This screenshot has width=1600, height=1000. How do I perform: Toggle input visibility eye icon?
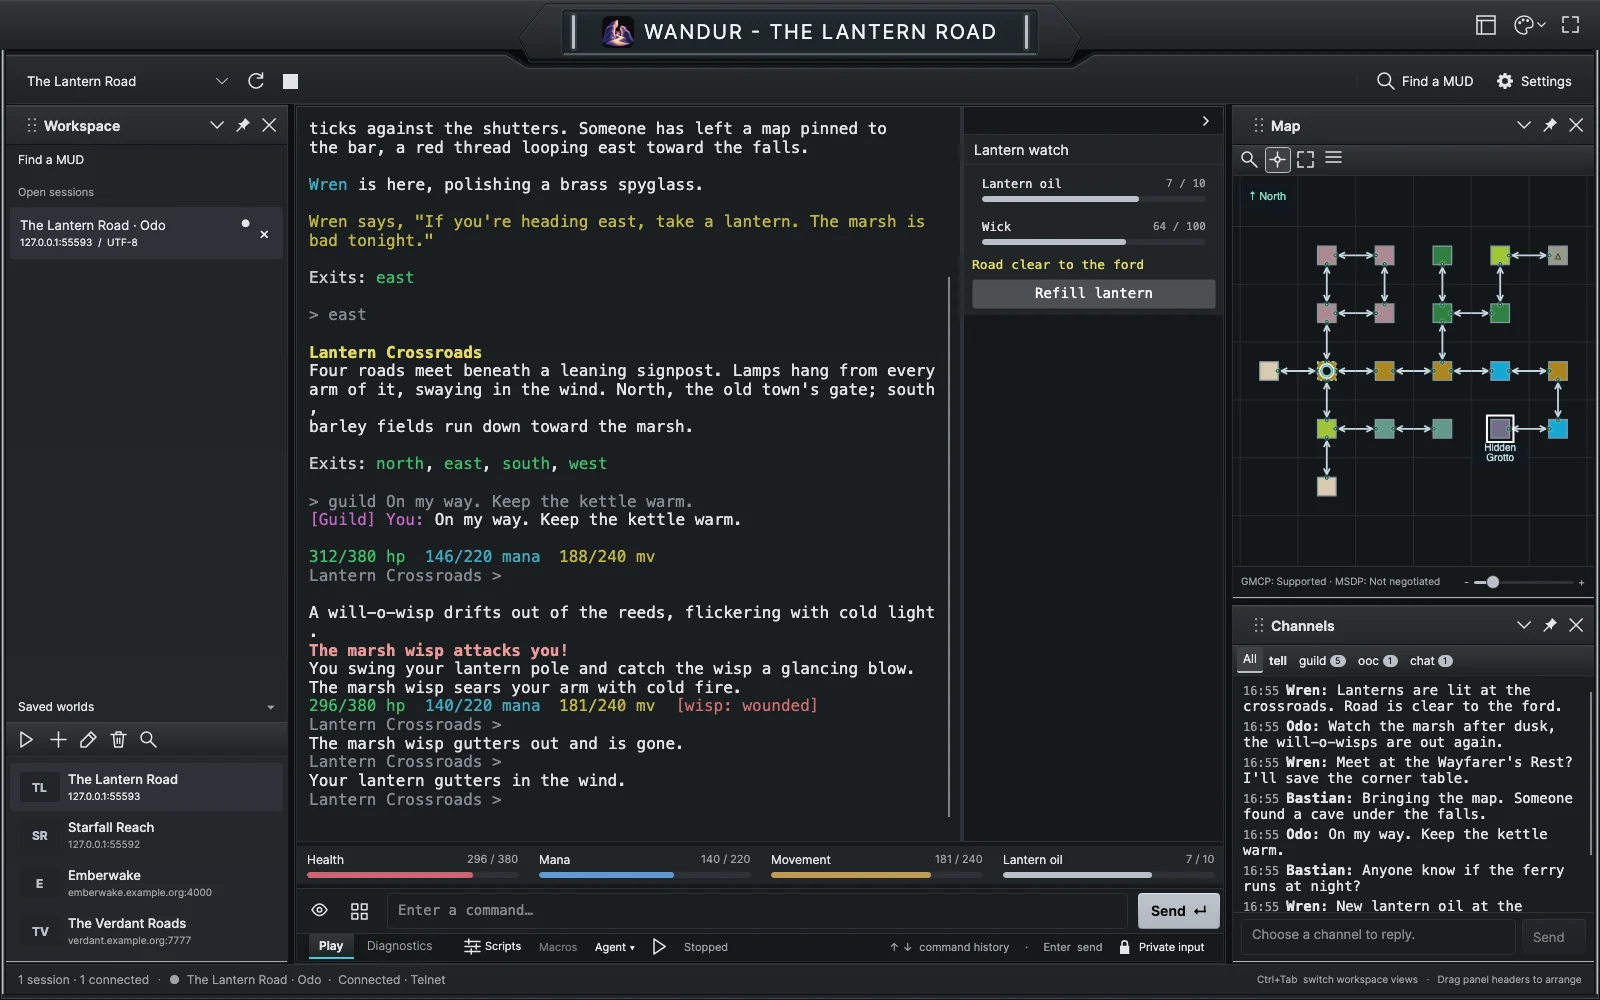click(x=320, y=910)
